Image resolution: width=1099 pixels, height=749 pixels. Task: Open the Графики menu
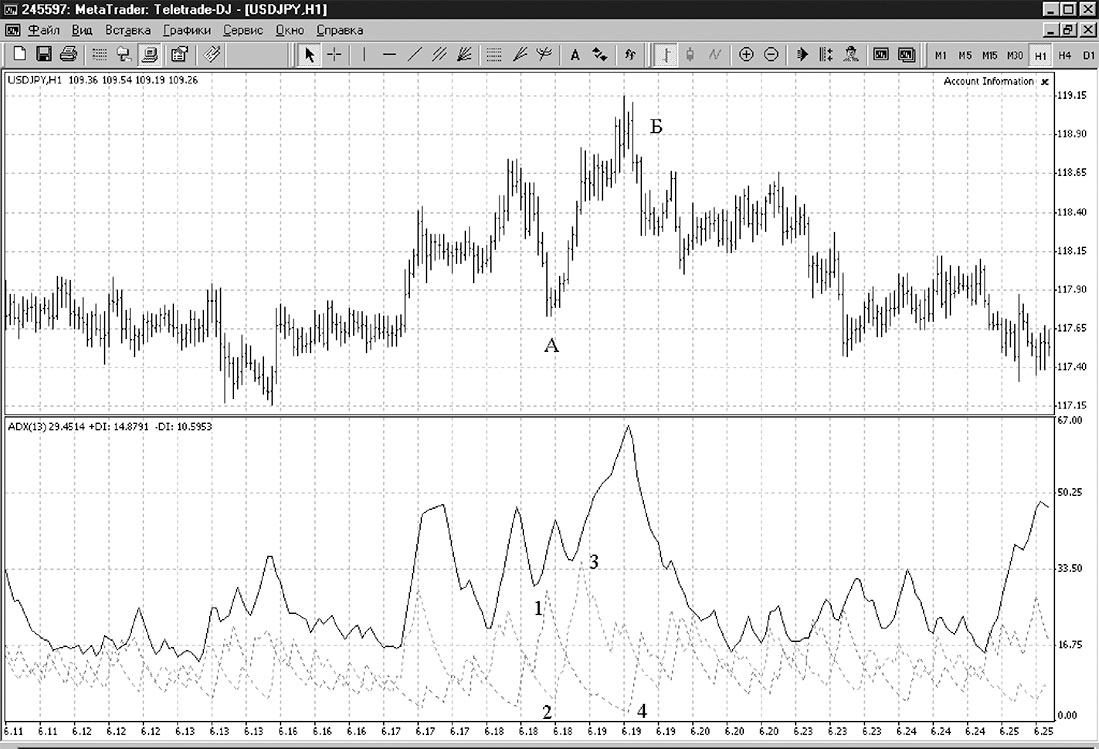pyautogui.click(x=186, y=30)
